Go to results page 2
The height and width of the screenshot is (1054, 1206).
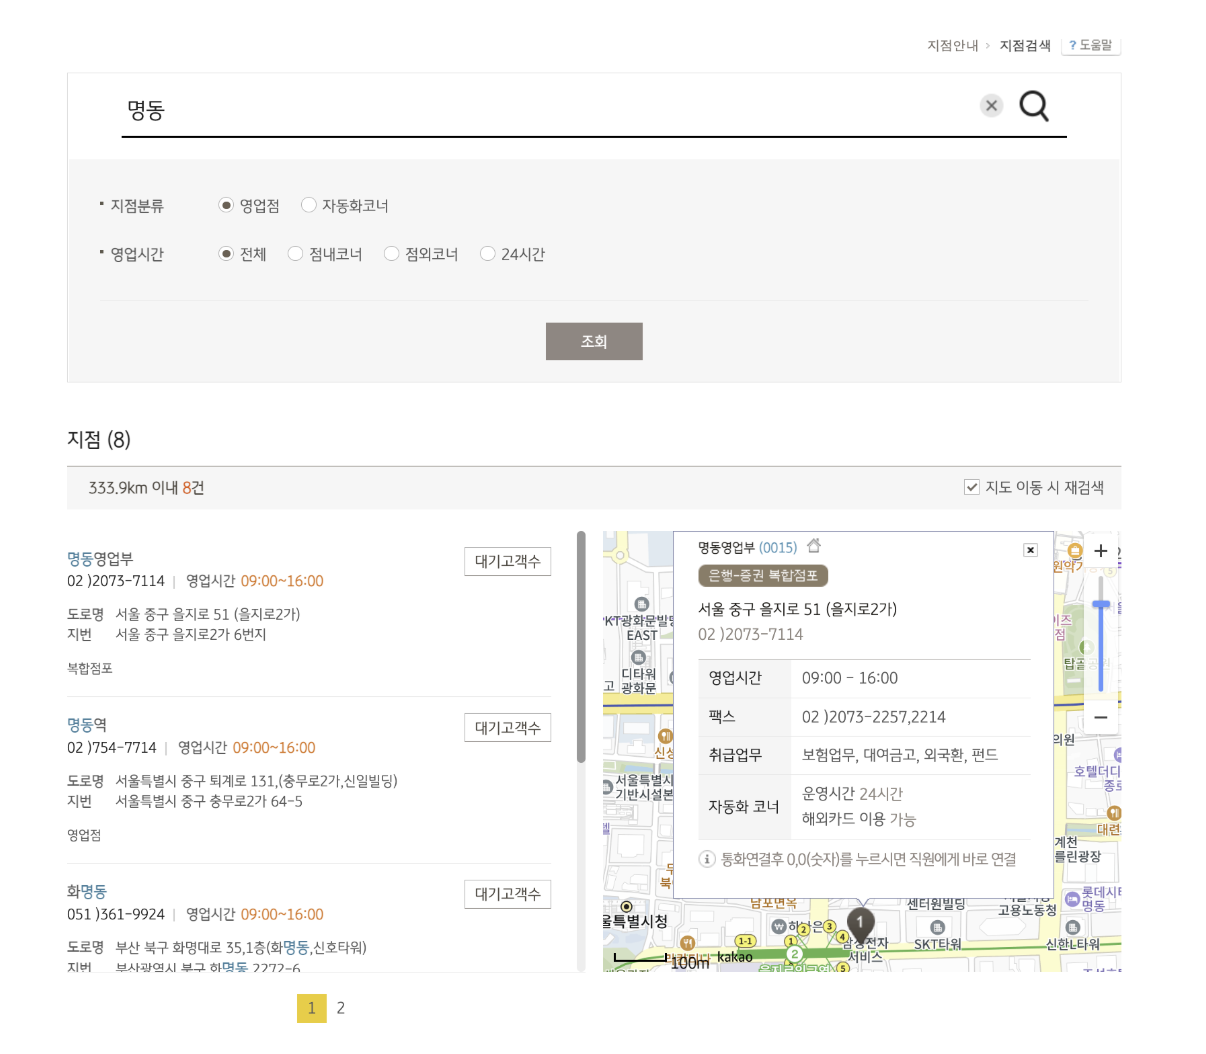click(340, 1008)
